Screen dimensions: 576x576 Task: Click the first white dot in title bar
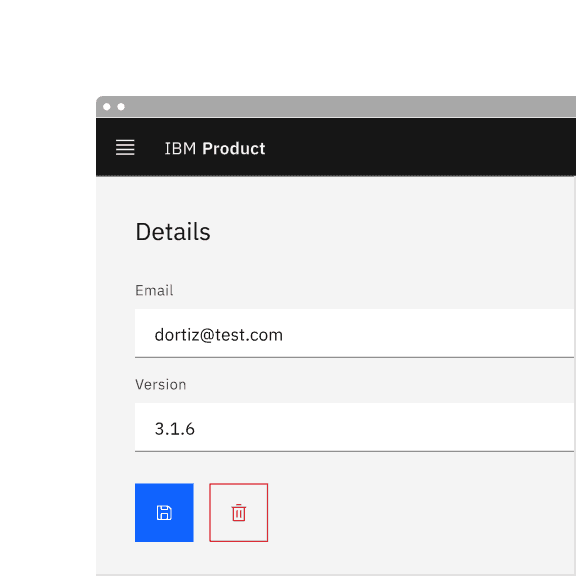point(107,107)
